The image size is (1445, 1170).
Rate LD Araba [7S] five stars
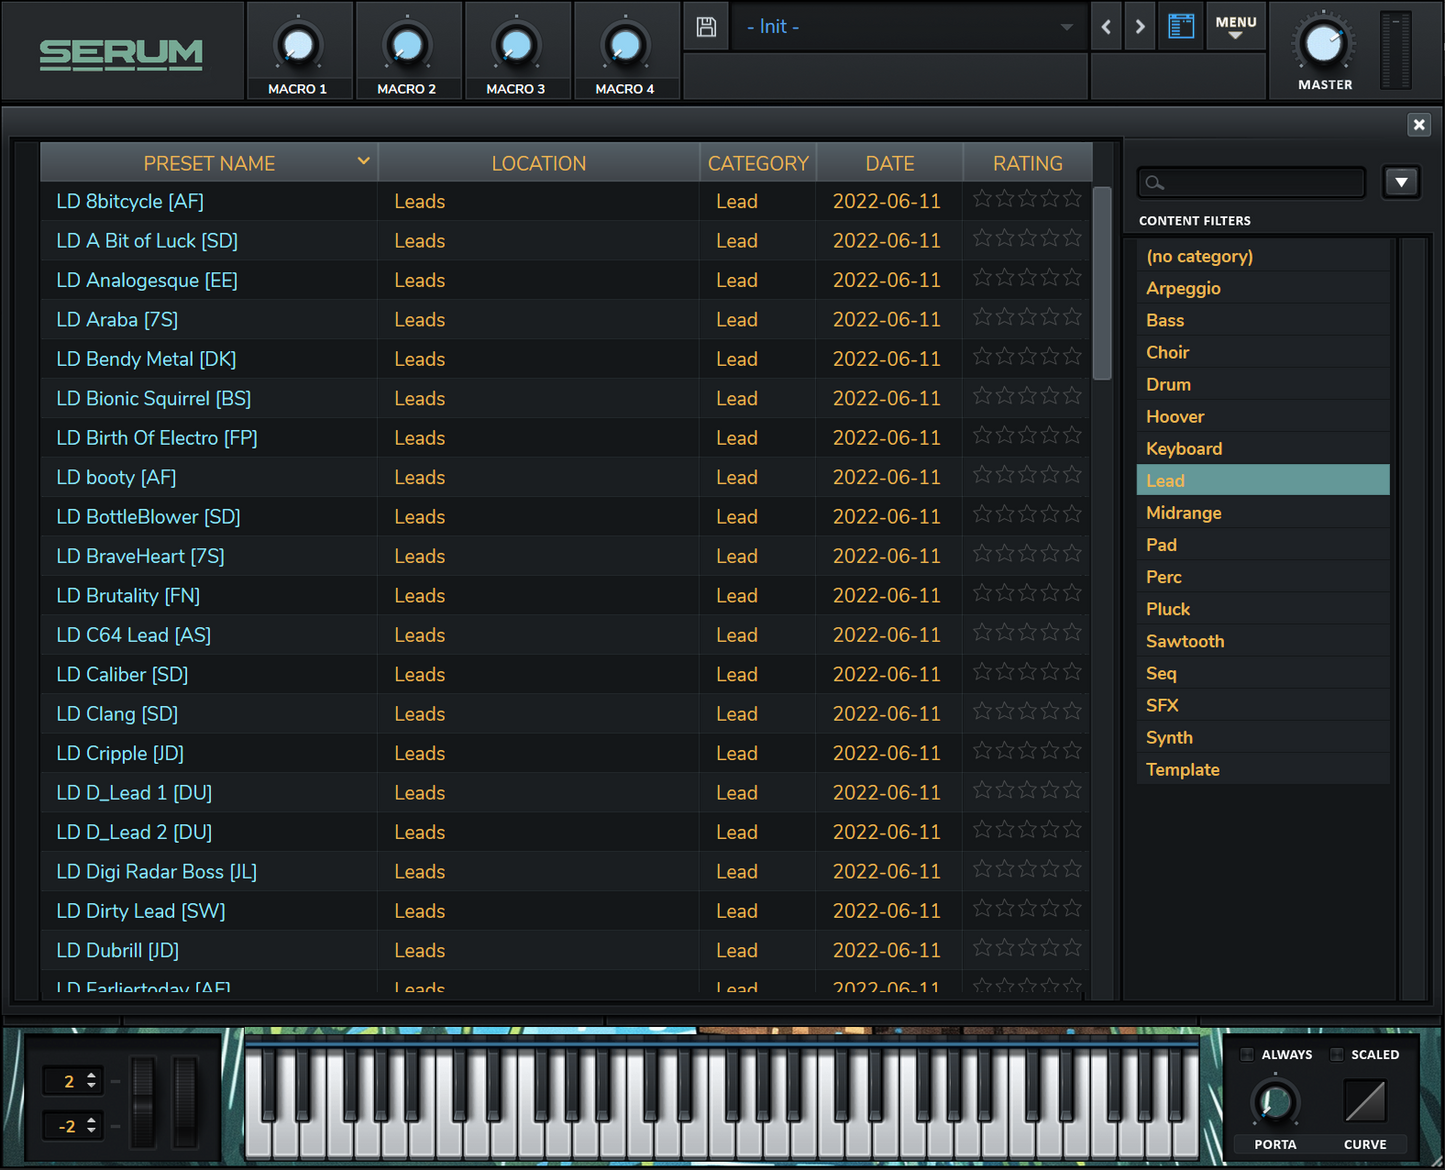1073,316
